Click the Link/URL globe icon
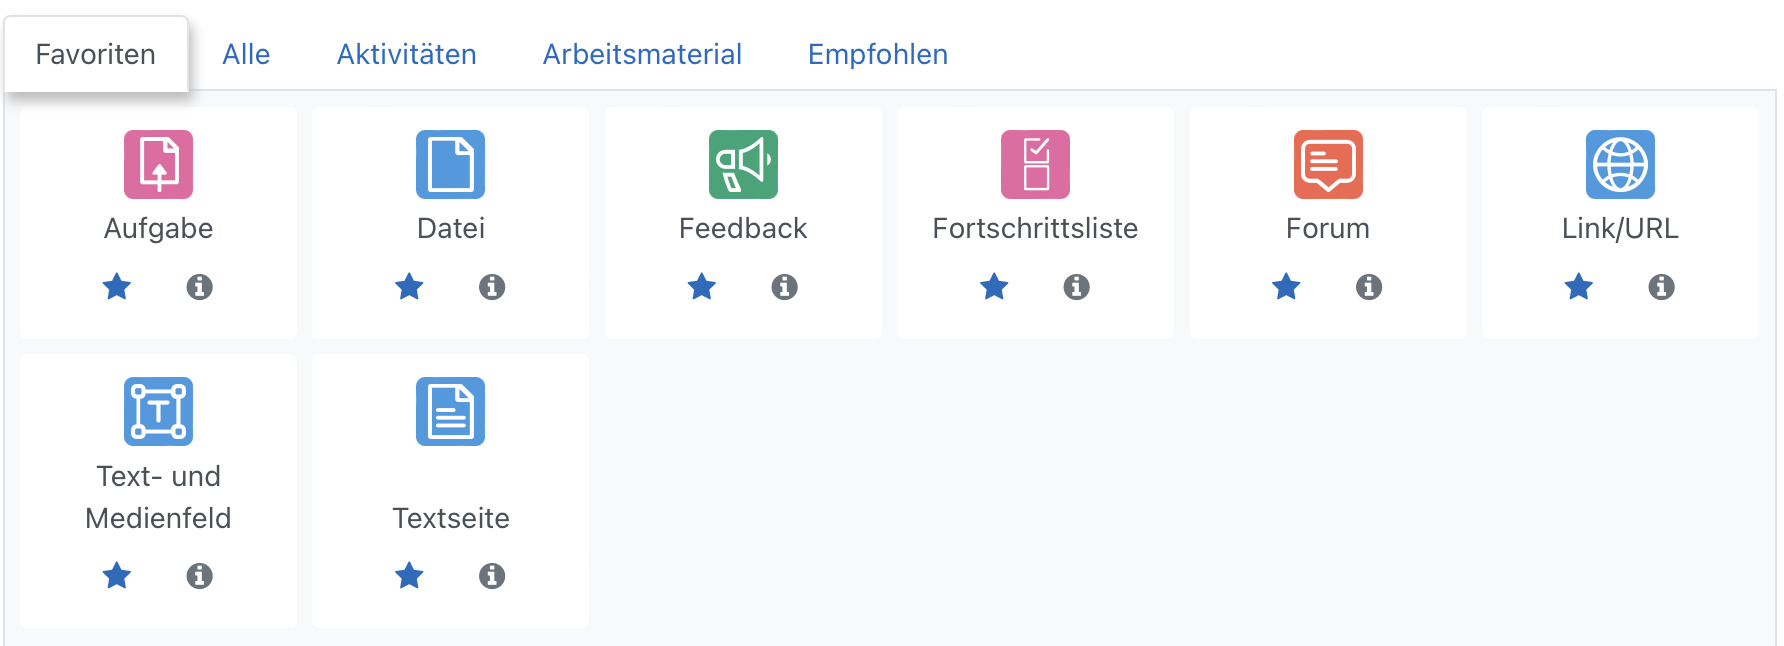 [1620, 165]
